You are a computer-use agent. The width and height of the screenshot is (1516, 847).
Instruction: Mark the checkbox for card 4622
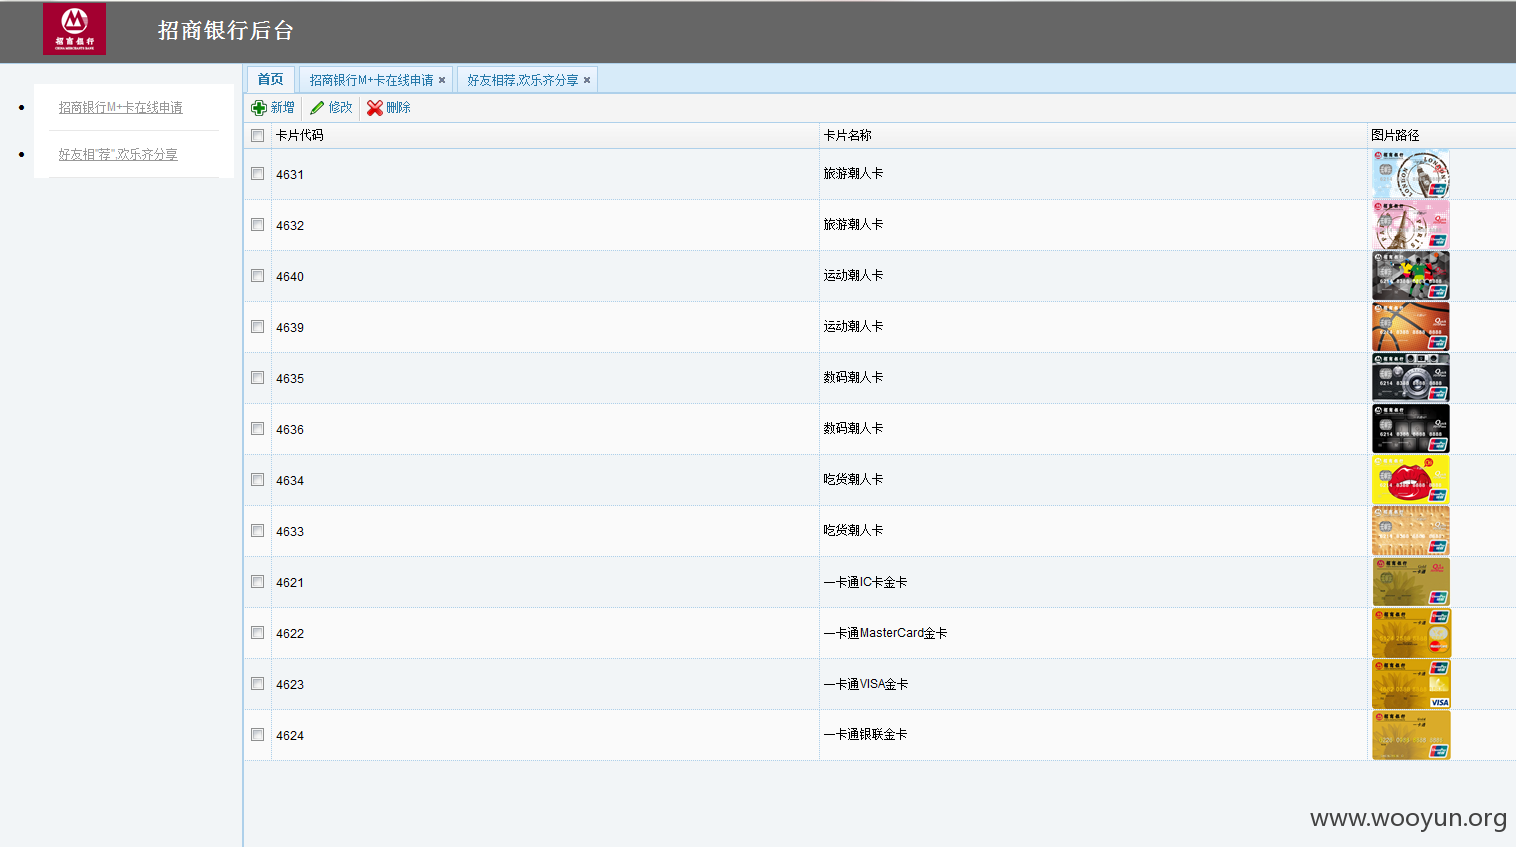coord(258,633)
